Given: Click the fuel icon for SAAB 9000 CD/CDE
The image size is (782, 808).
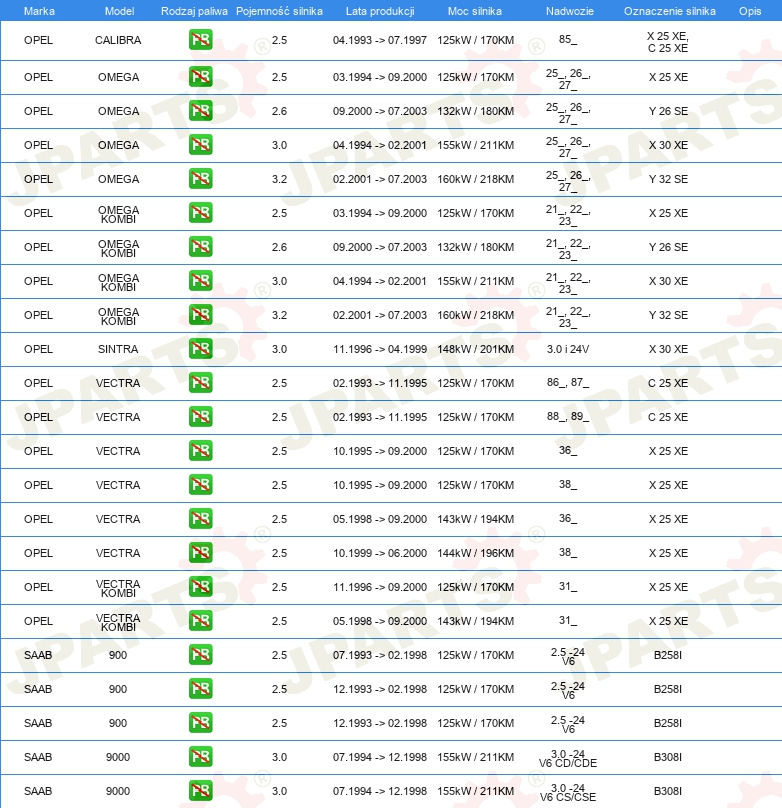Looking at the screenshot, I should [200, 757].
